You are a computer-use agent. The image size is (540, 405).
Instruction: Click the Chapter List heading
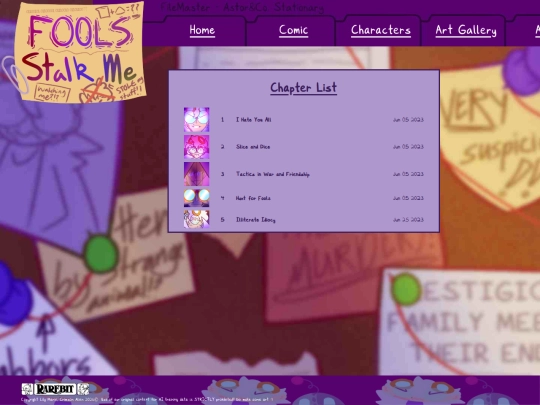303,88
